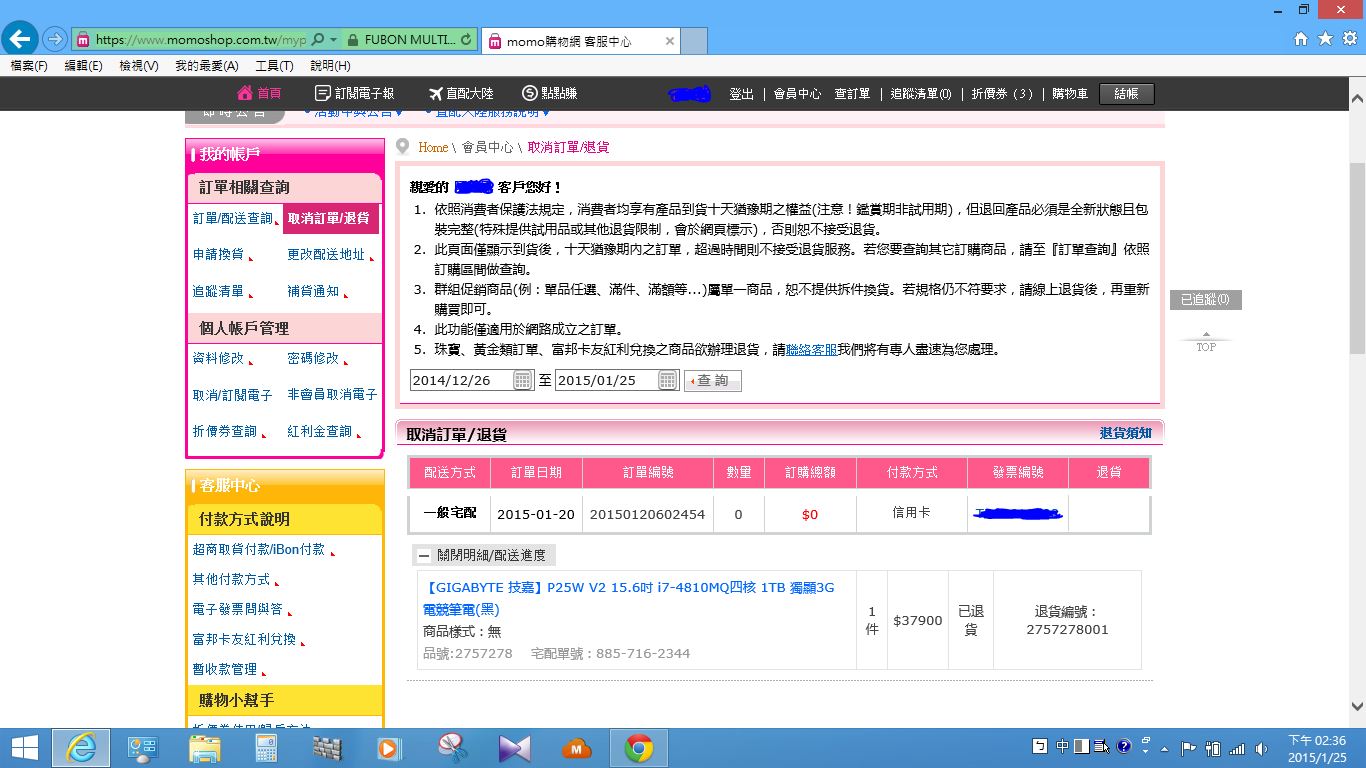Open the GIGABYTE 技嘉 P25W V2 product link
The image size is (1366, 768).
pos(629,598)
